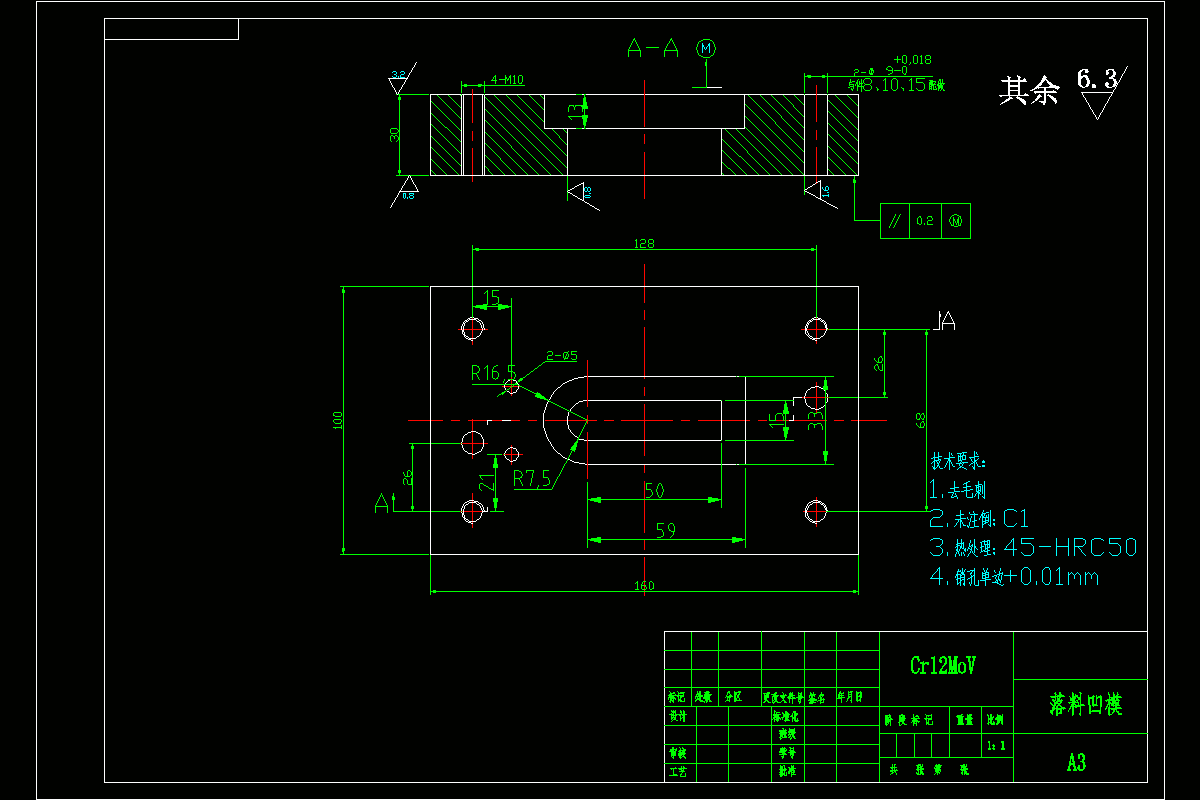Select the "R16.5" radius label
Viewport: 1200px width, 800px height.
[x=493, y=373]
